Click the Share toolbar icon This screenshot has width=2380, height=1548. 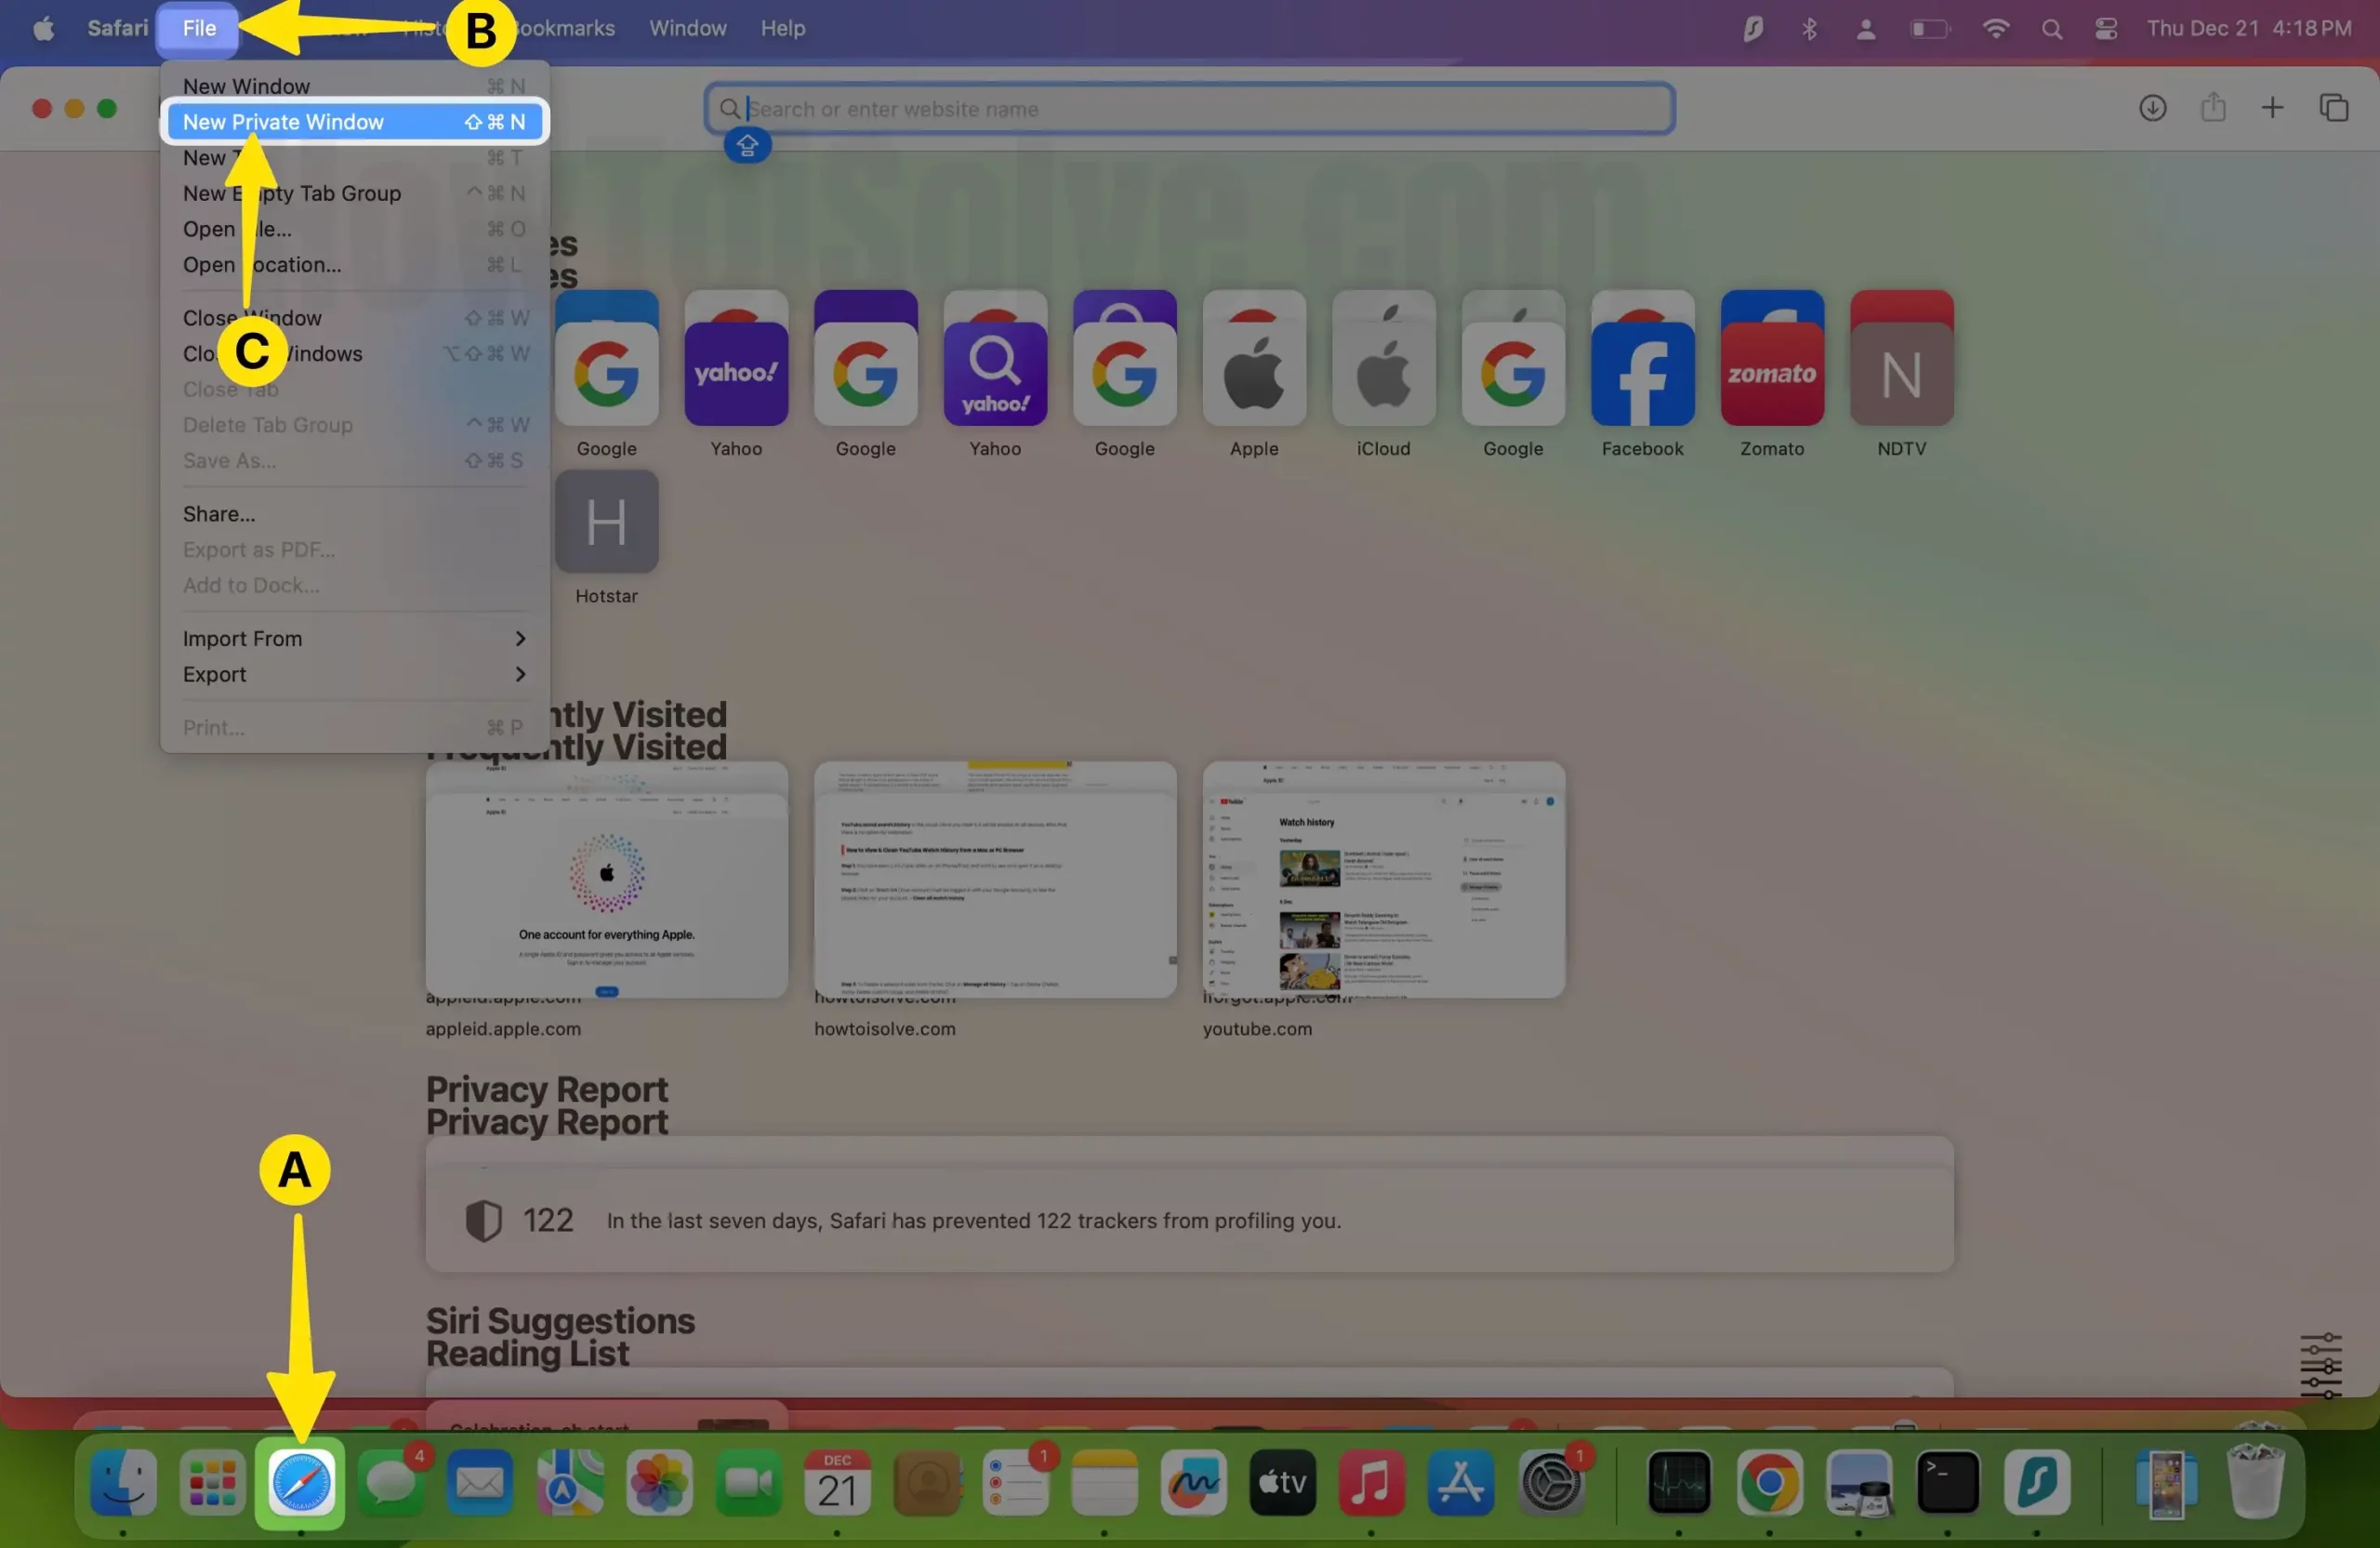tap(2213, 107)
